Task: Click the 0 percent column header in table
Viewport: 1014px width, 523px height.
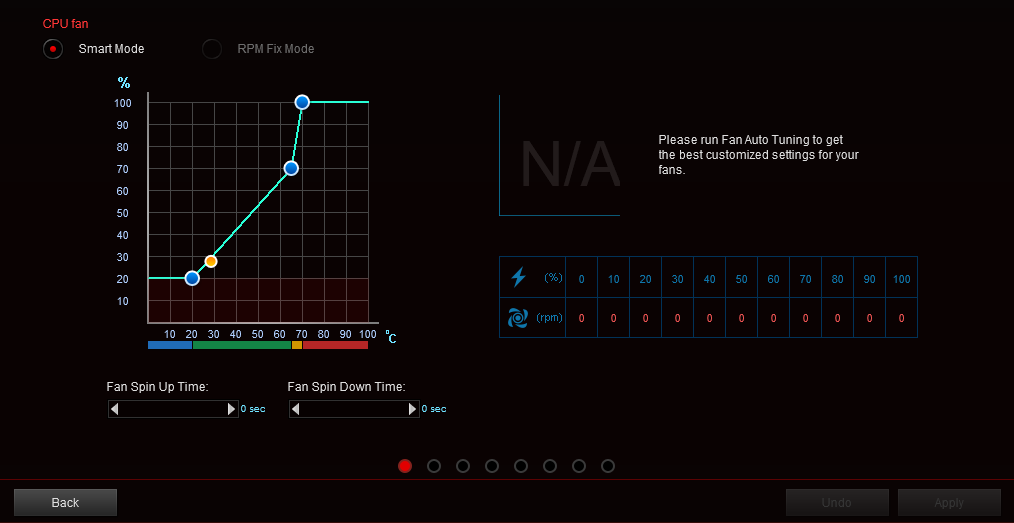Action: pyautogui.click(x=581, y=279)
